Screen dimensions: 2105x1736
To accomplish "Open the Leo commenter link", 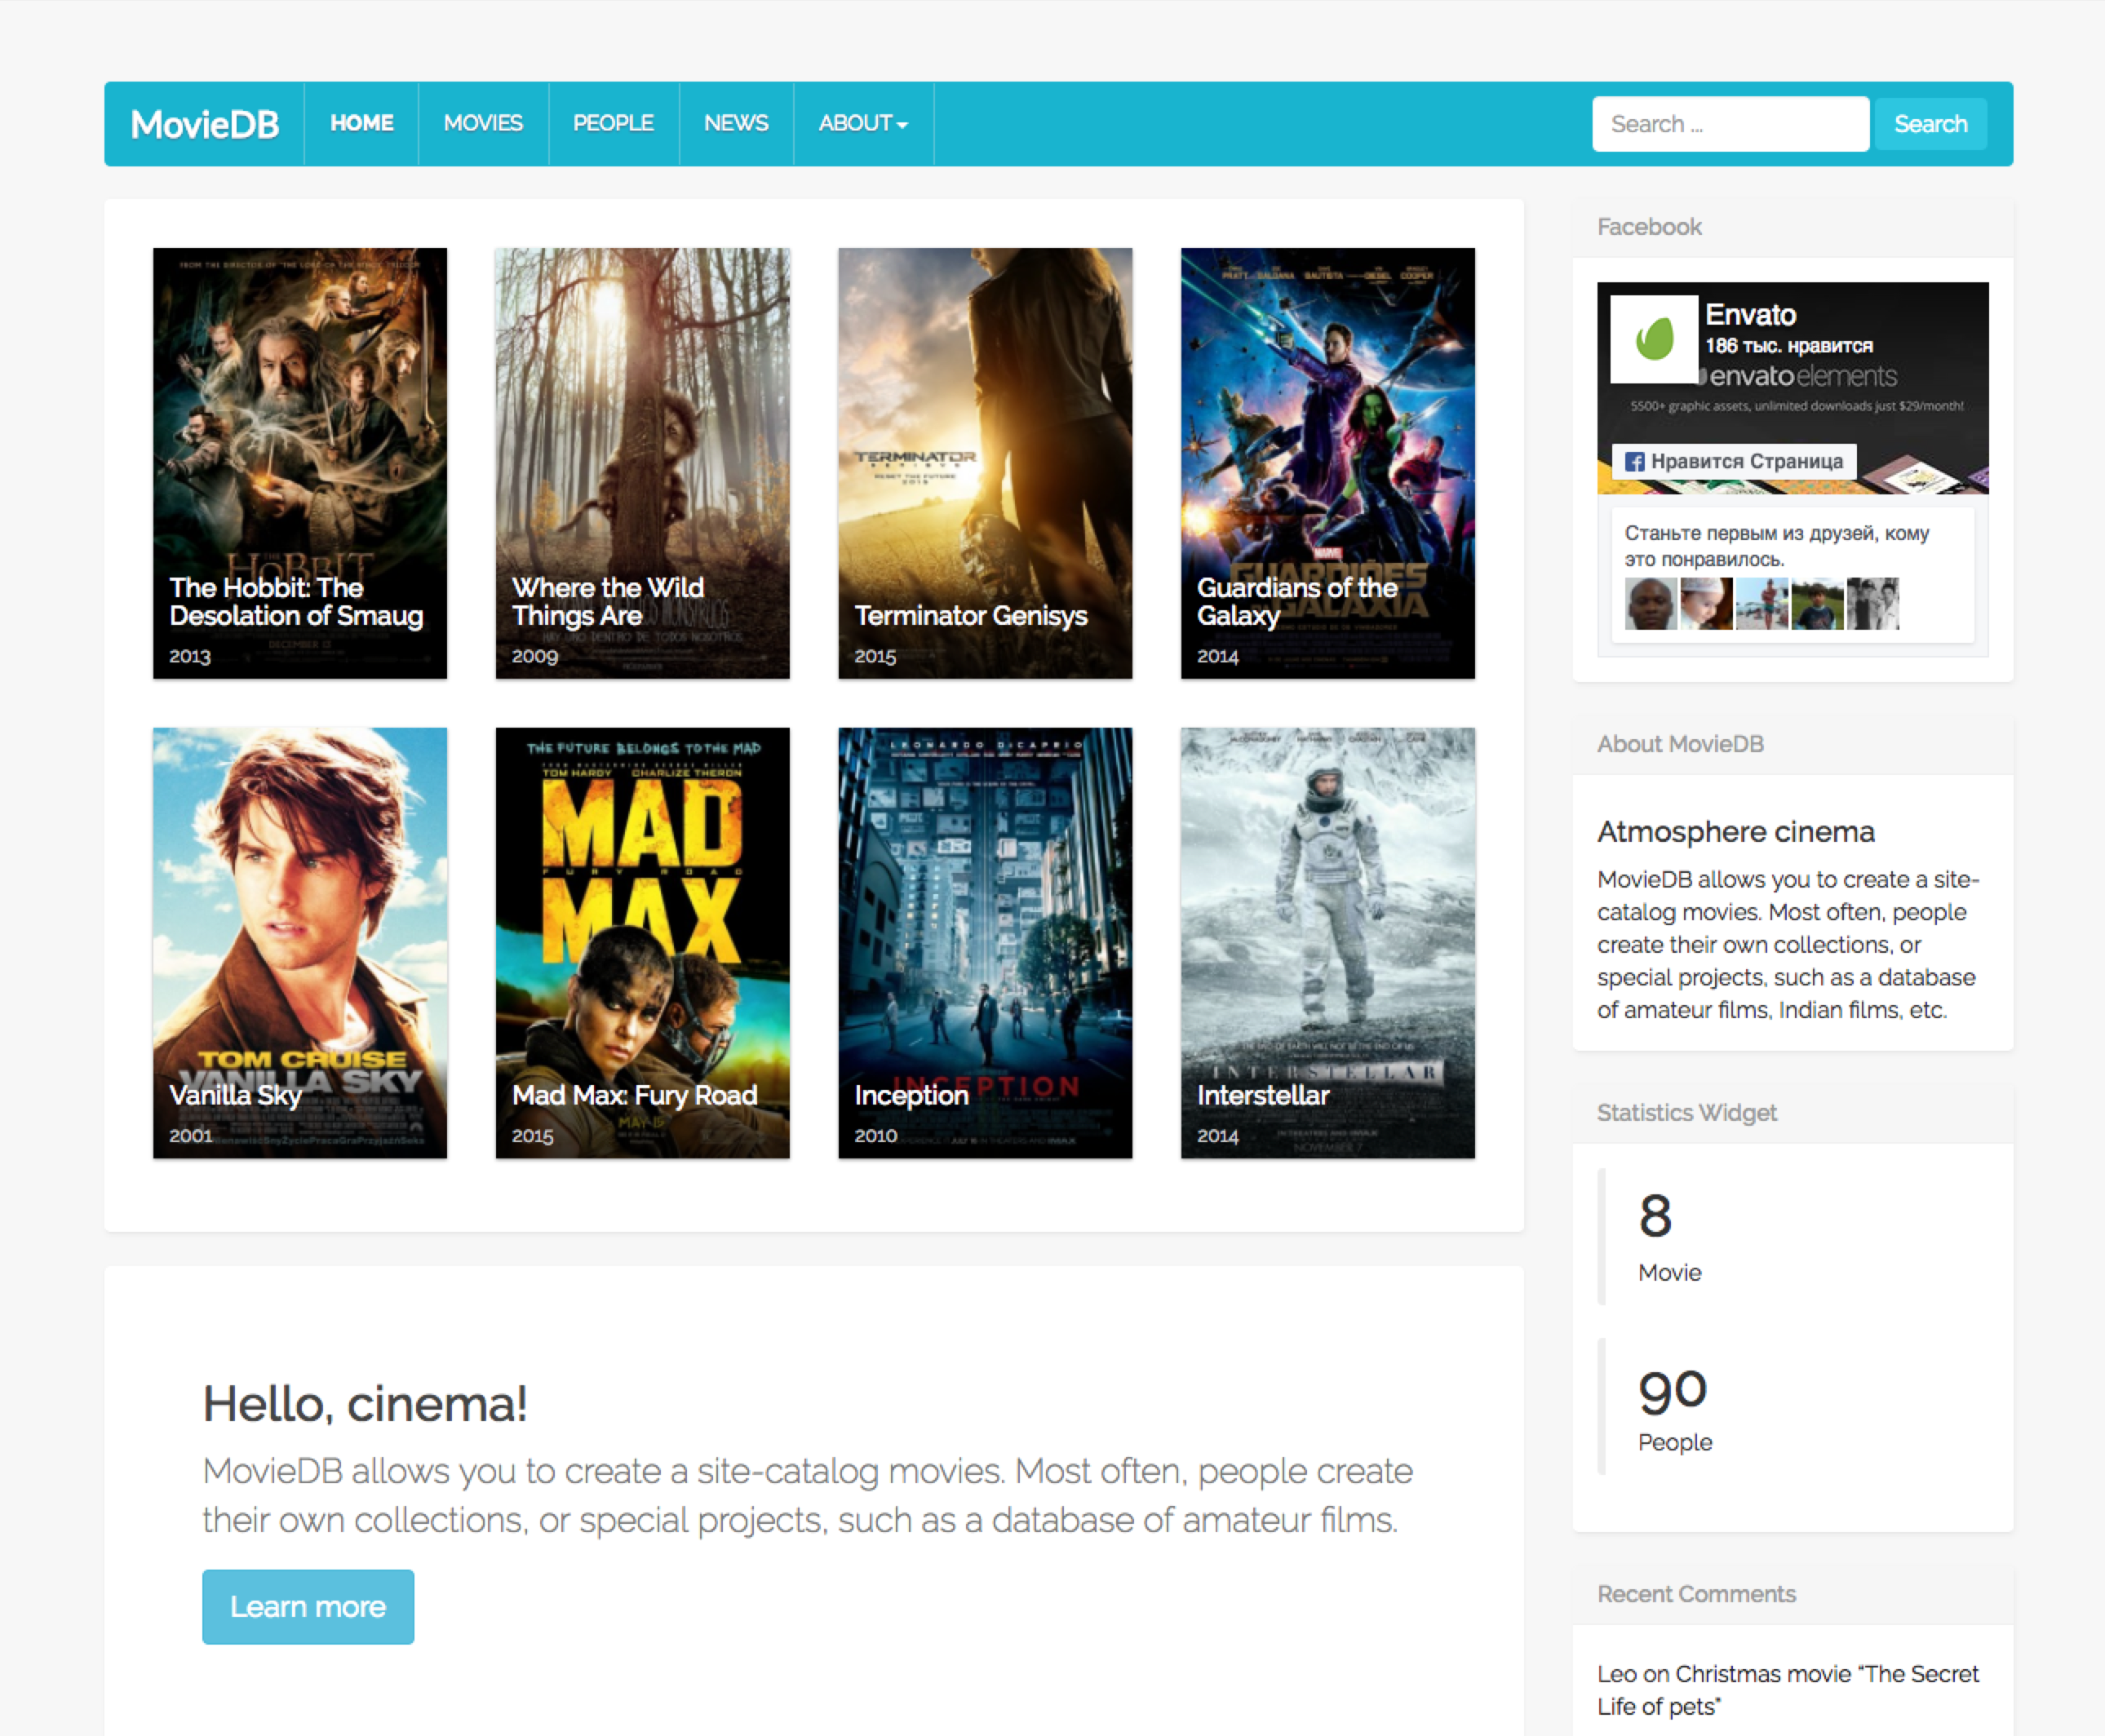I will click(1616, 1674).
